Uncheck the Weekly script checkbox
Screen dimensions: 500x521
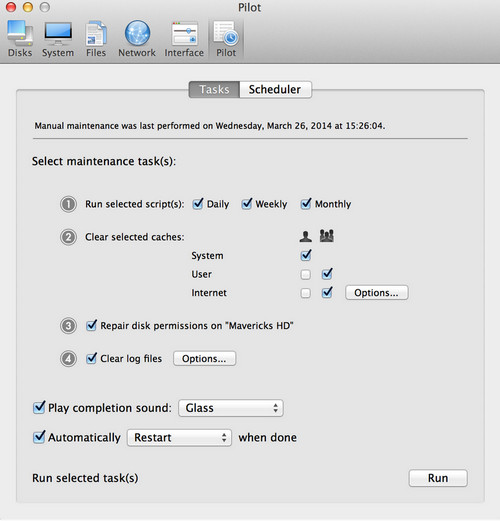[x=246, y=204]
